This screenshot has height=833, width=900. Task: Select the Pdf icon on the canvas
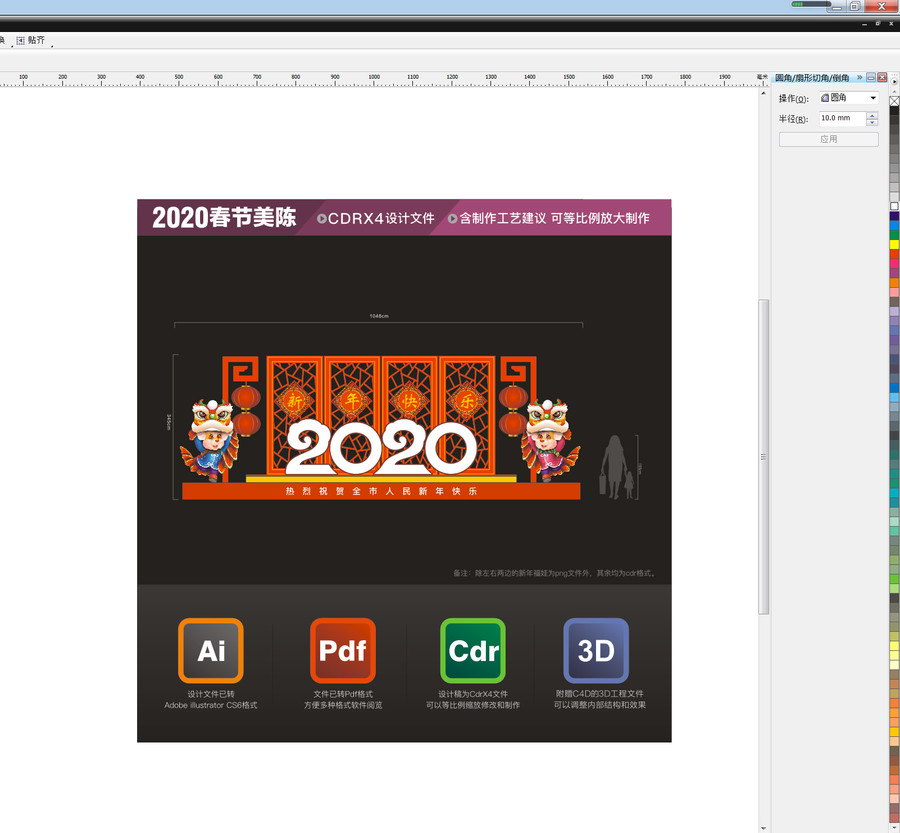click(343, 650)
